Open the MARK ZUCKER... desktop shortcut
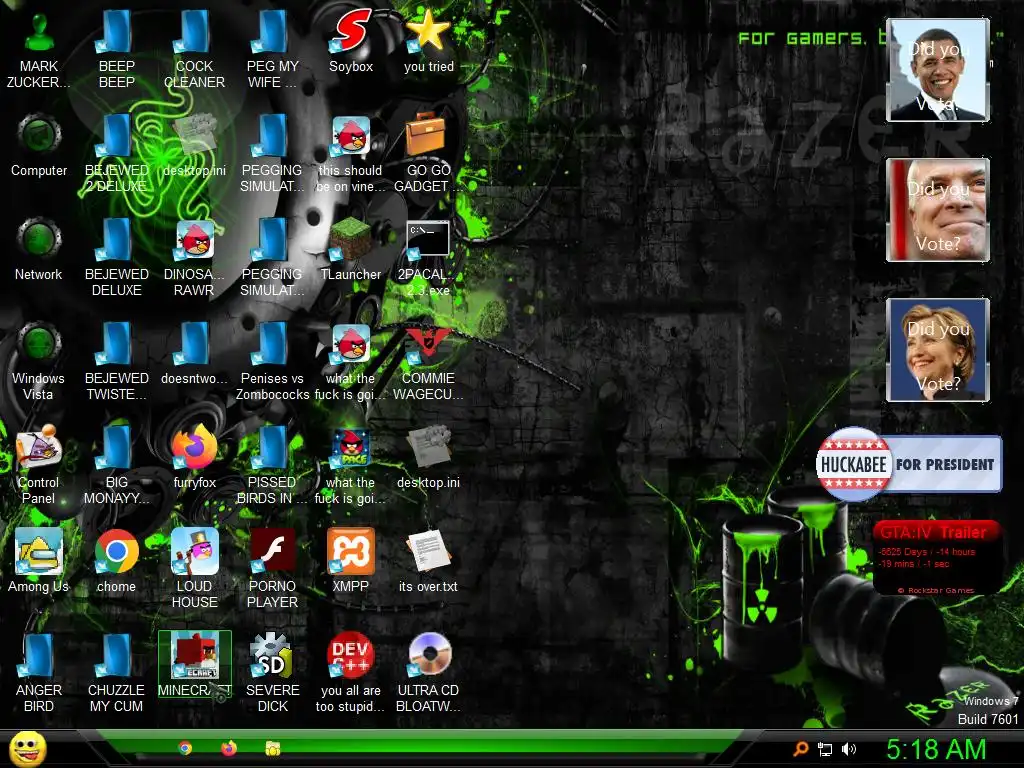1024x768 pixels. coord(39,49)
